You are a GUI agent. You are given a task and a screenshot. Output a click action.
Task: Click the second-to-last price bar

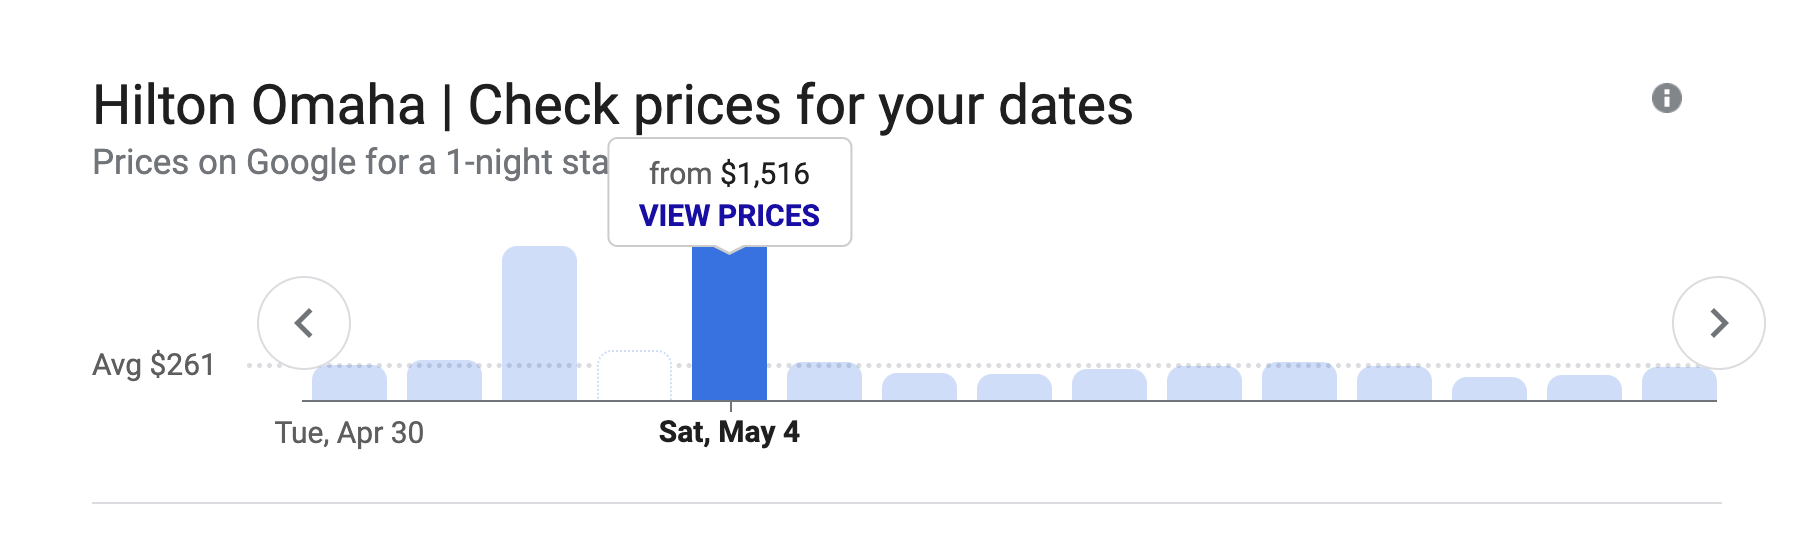tap(1584, 388)
